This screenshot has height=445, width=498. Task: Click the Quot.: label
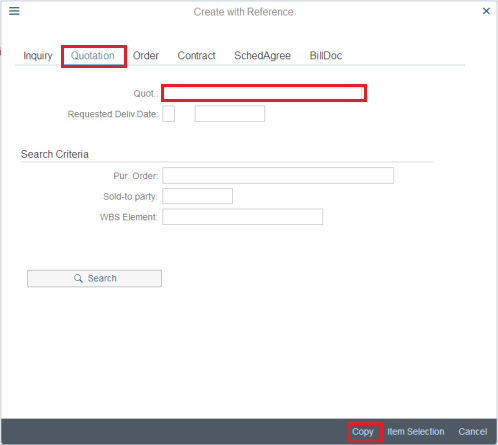[146, 93]
